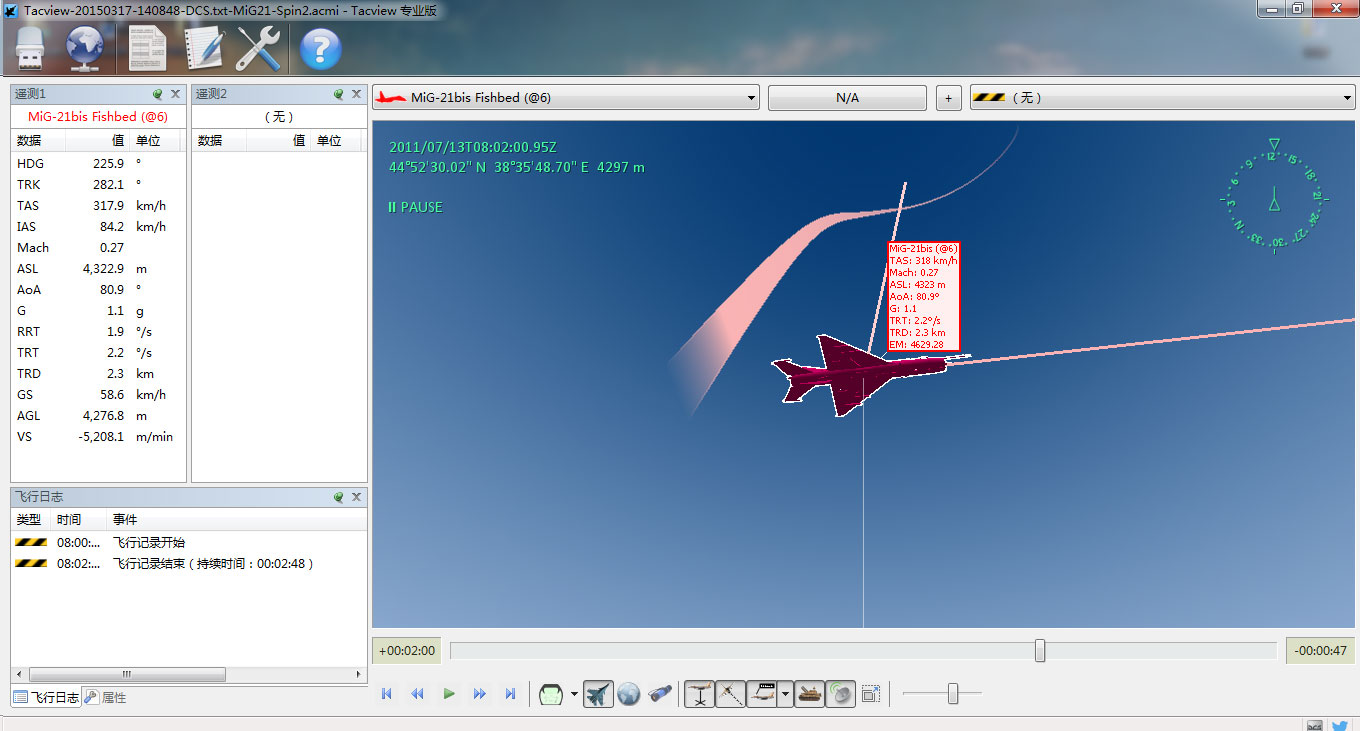The width and height of the screenshot is (1360, 731).
Task: Click the flight log horizontal scrollbar
Action: pyautogui.click(x=126, y=674)
